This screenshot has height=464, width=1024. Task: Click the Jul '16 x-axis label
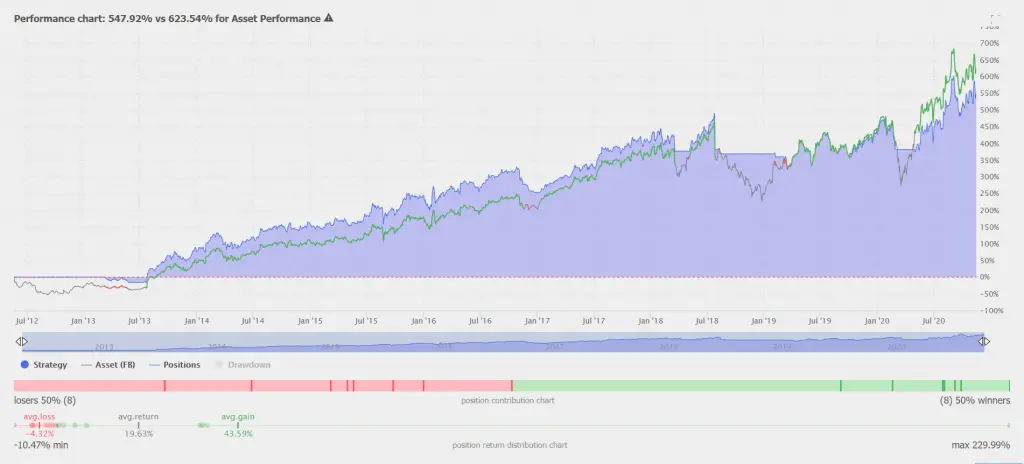click(x=480, y=321)
